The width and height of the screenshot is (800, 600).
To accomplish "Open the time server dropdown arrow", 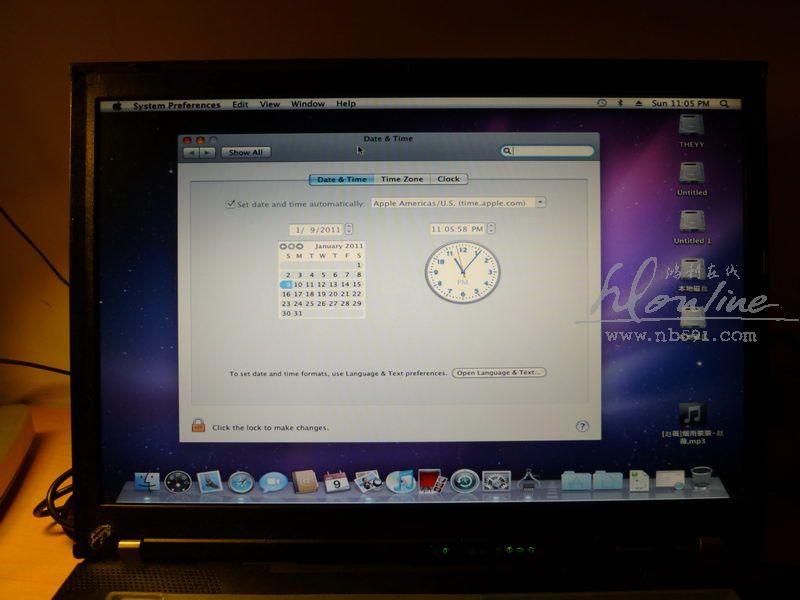I will (540, 203).
